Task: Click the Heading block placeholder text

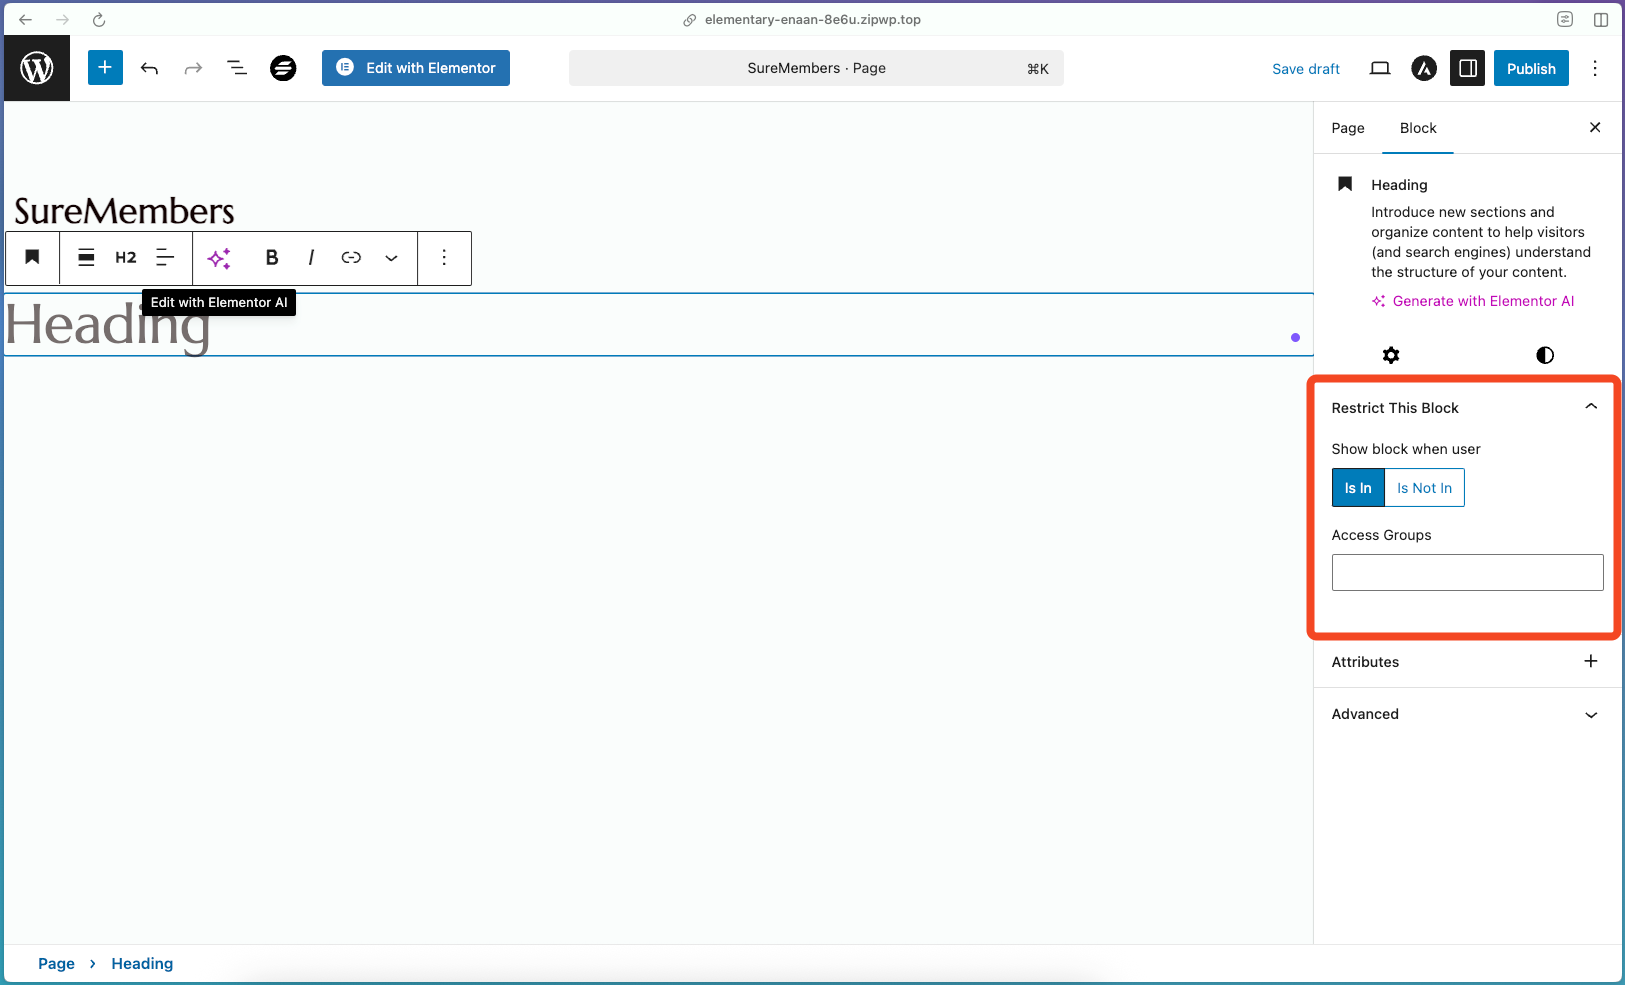Action: (108, 325)
